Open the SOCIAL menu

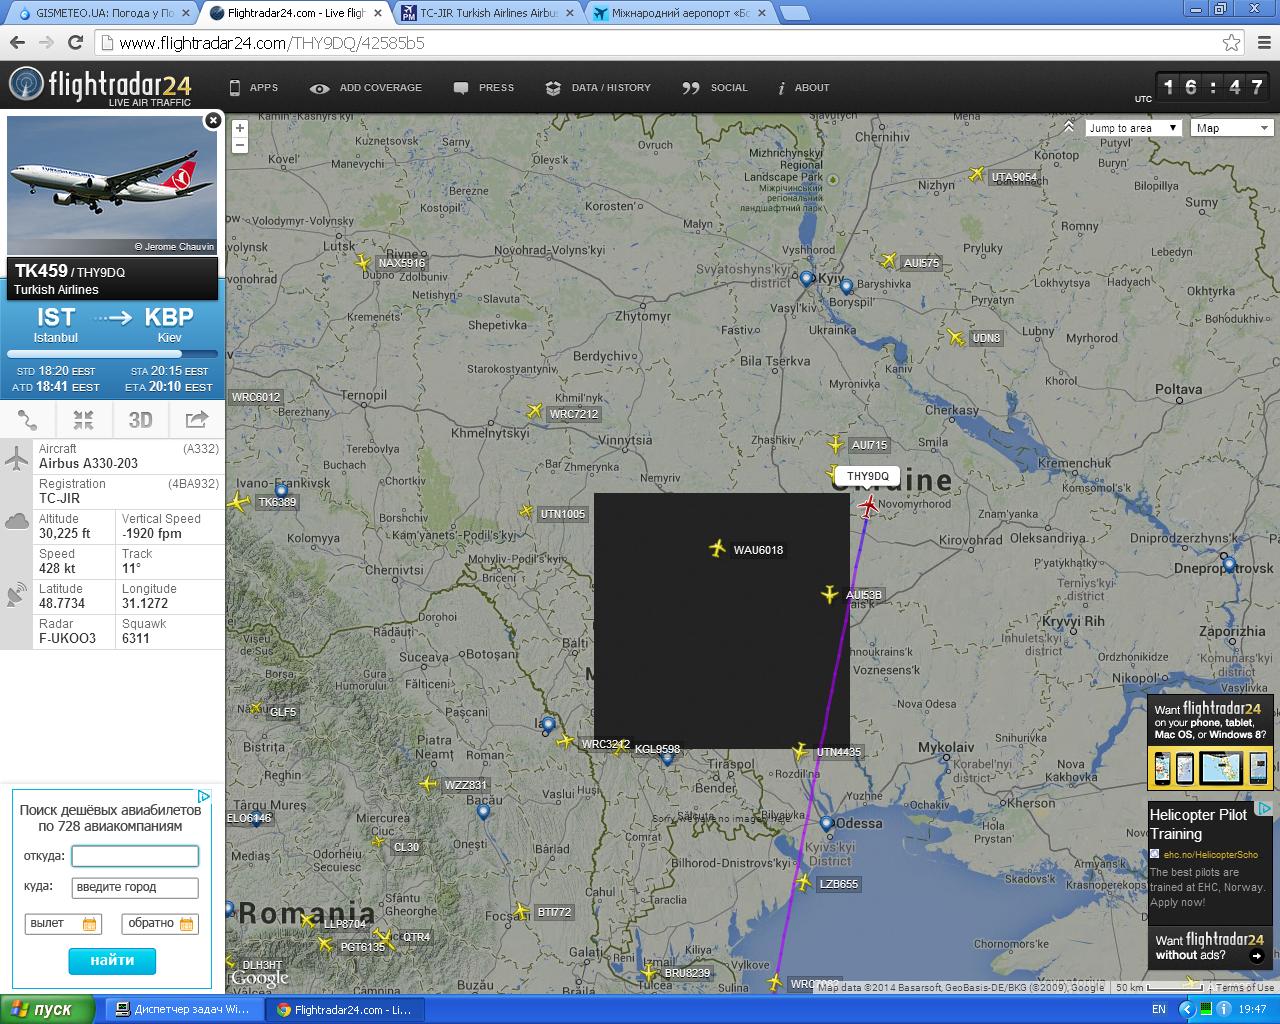[715, 88]
